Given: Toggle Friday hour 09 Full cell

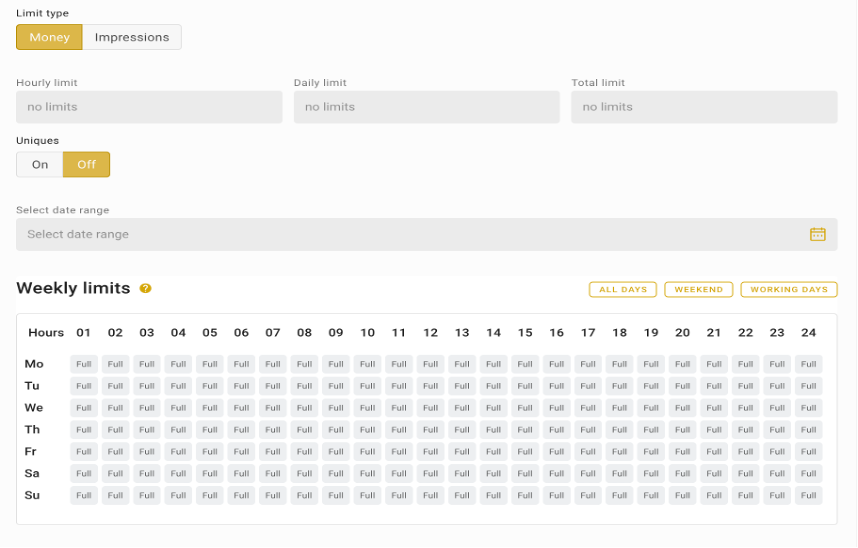Looking at the screenshot, I should (336, 452).
